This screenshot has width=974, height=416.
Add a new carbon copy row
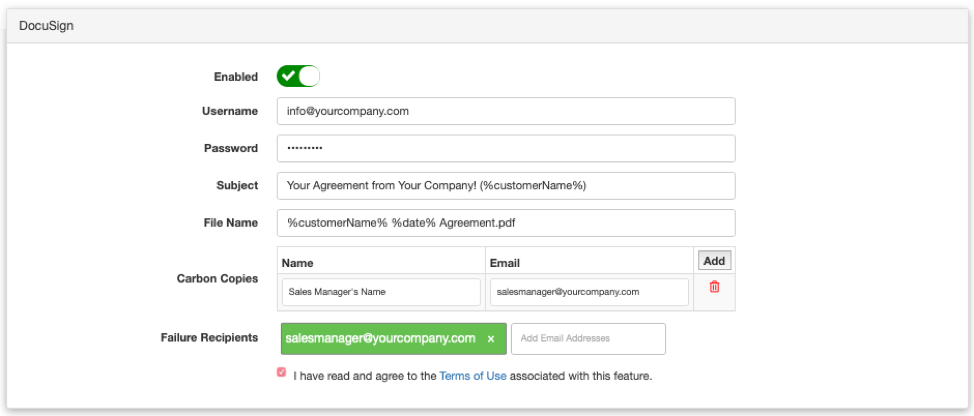tap(714, 261)
